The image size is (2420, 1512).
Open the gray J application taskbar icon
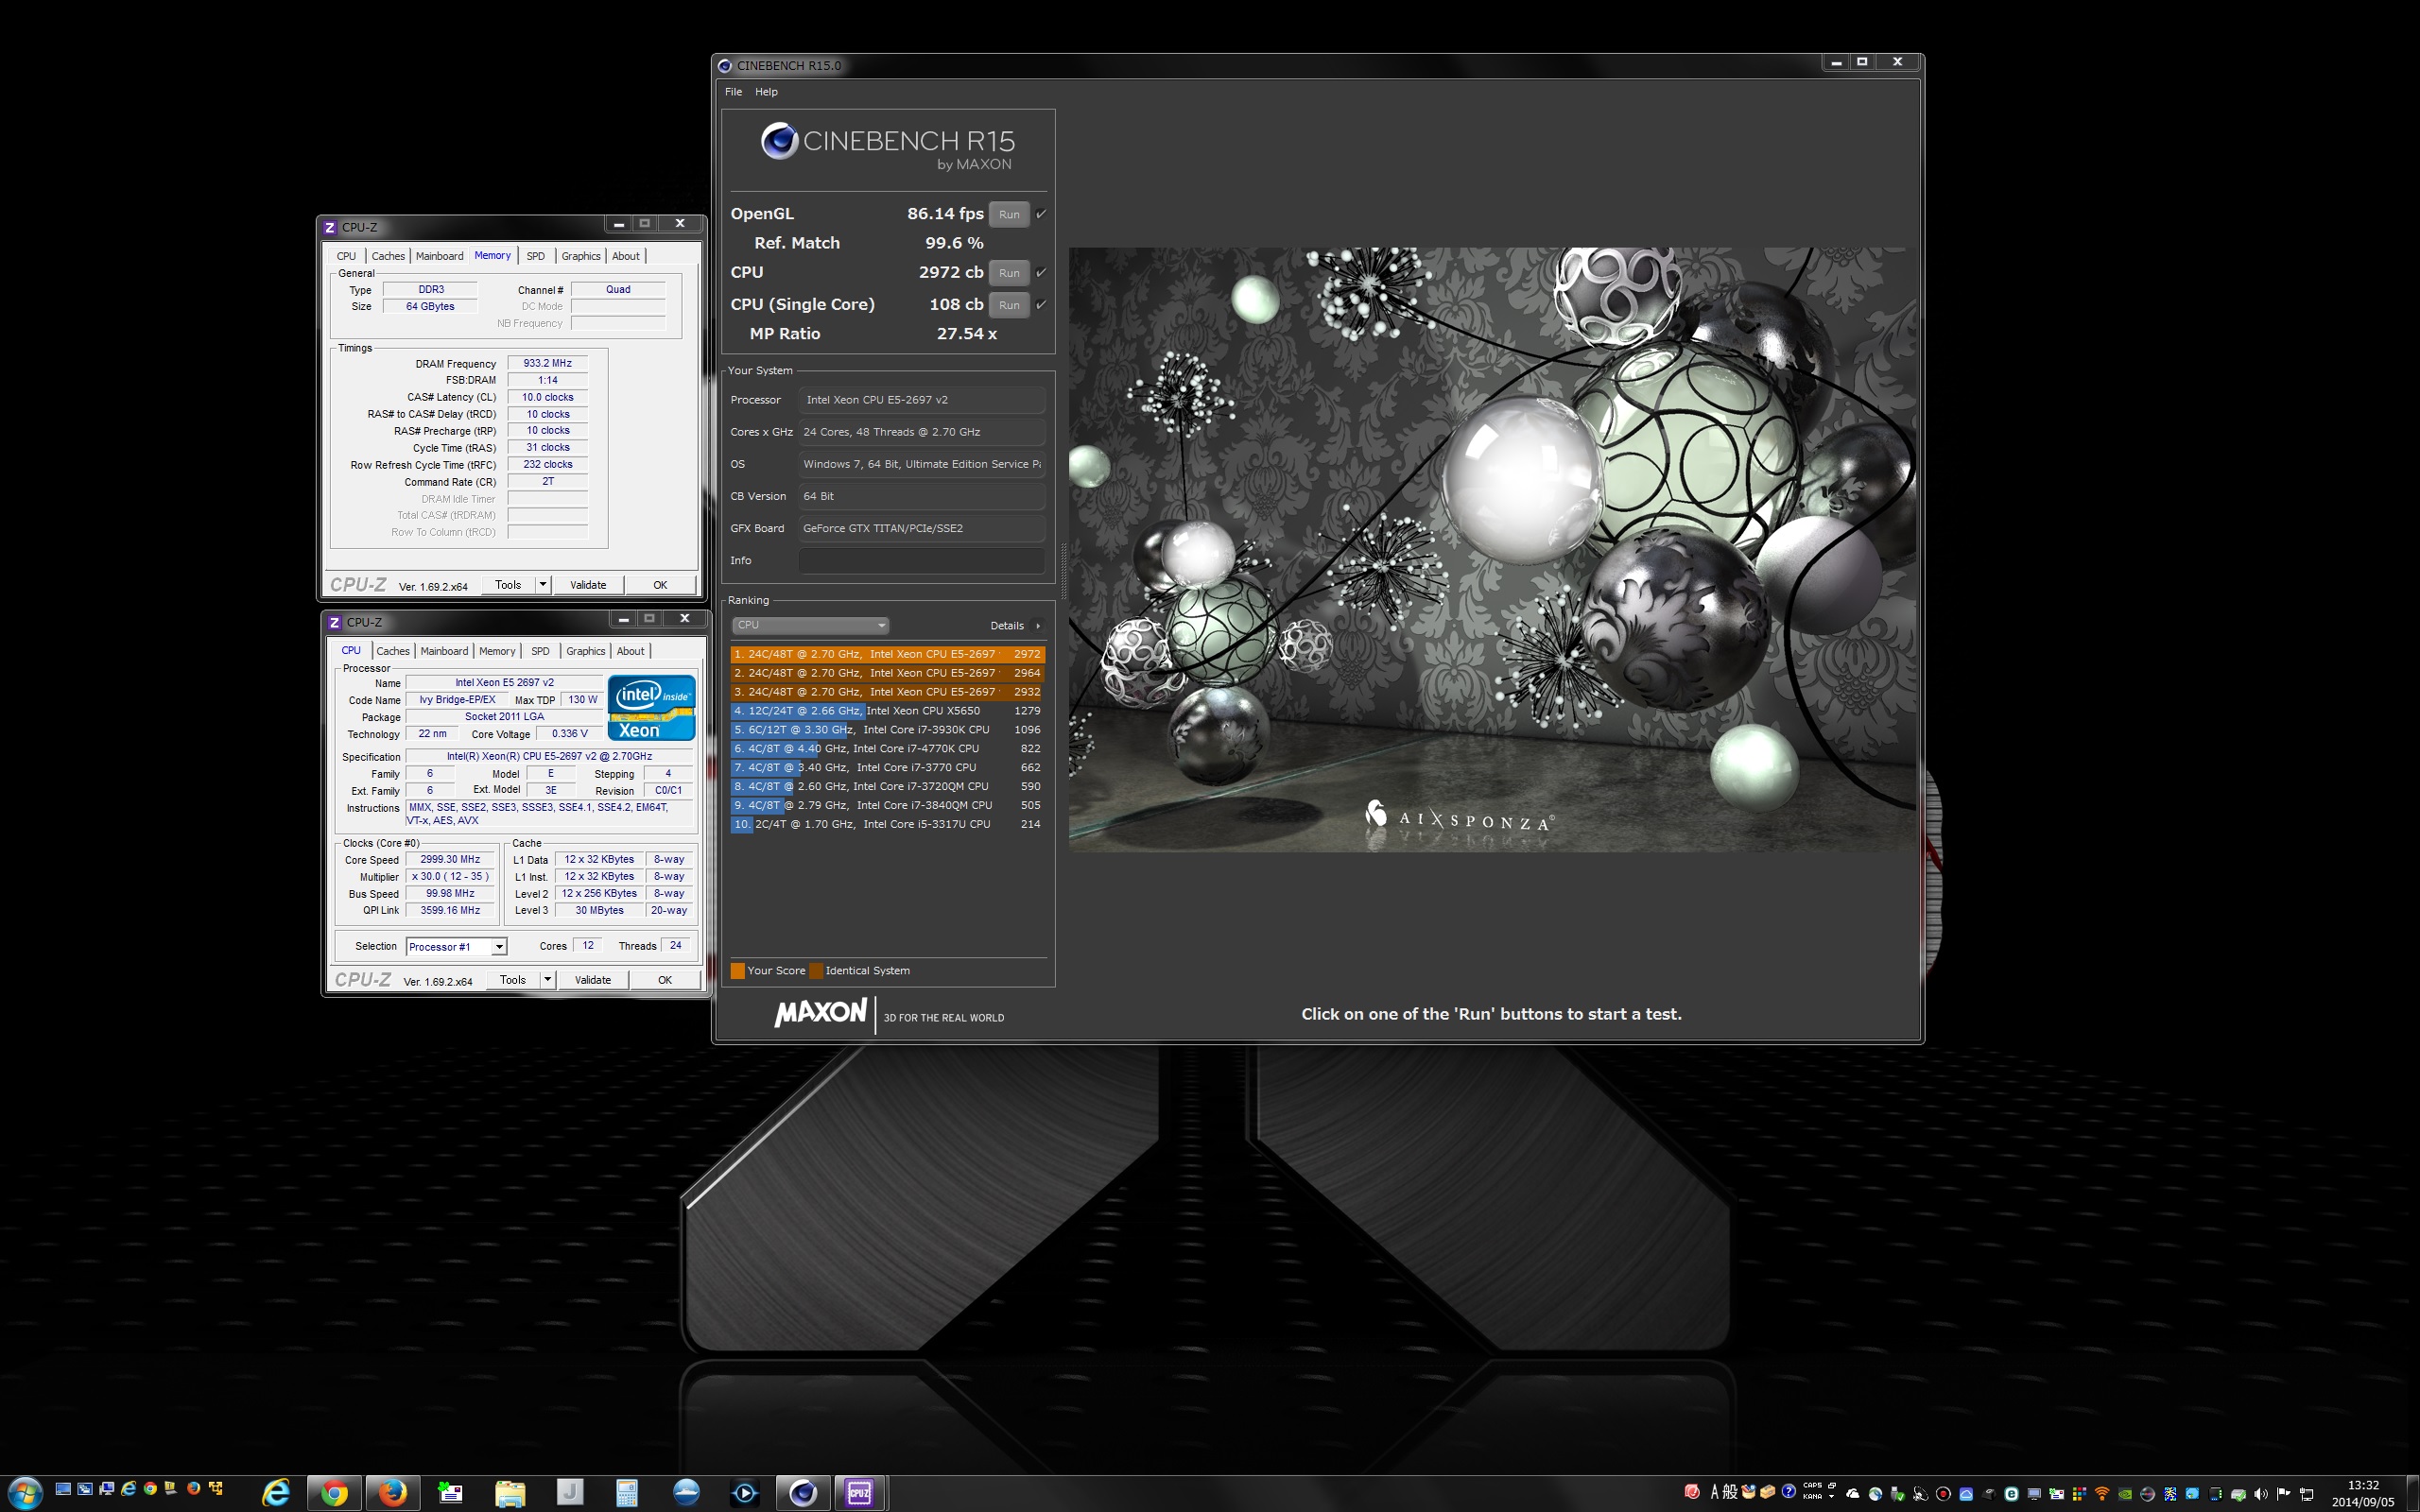[569, 1494]
